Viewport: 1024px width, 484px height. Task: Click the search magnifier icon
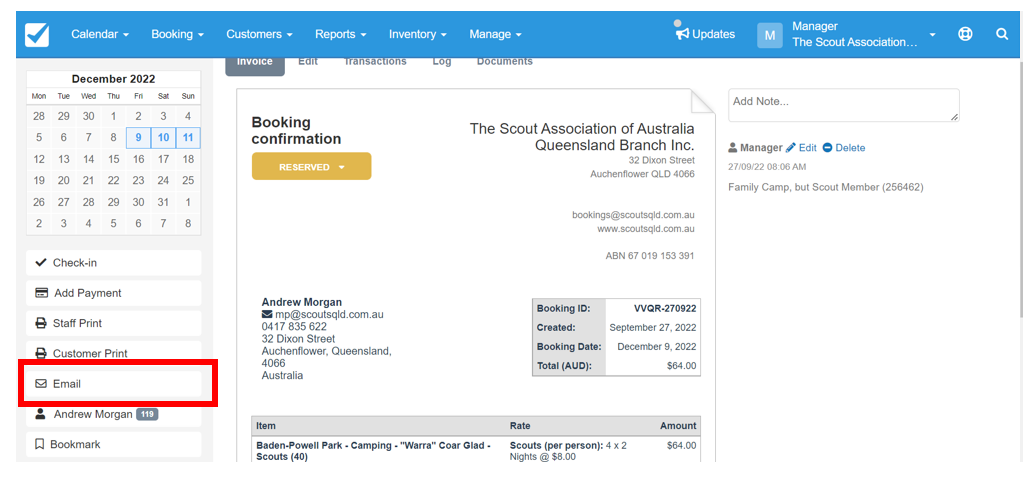tap(1002, 34)
